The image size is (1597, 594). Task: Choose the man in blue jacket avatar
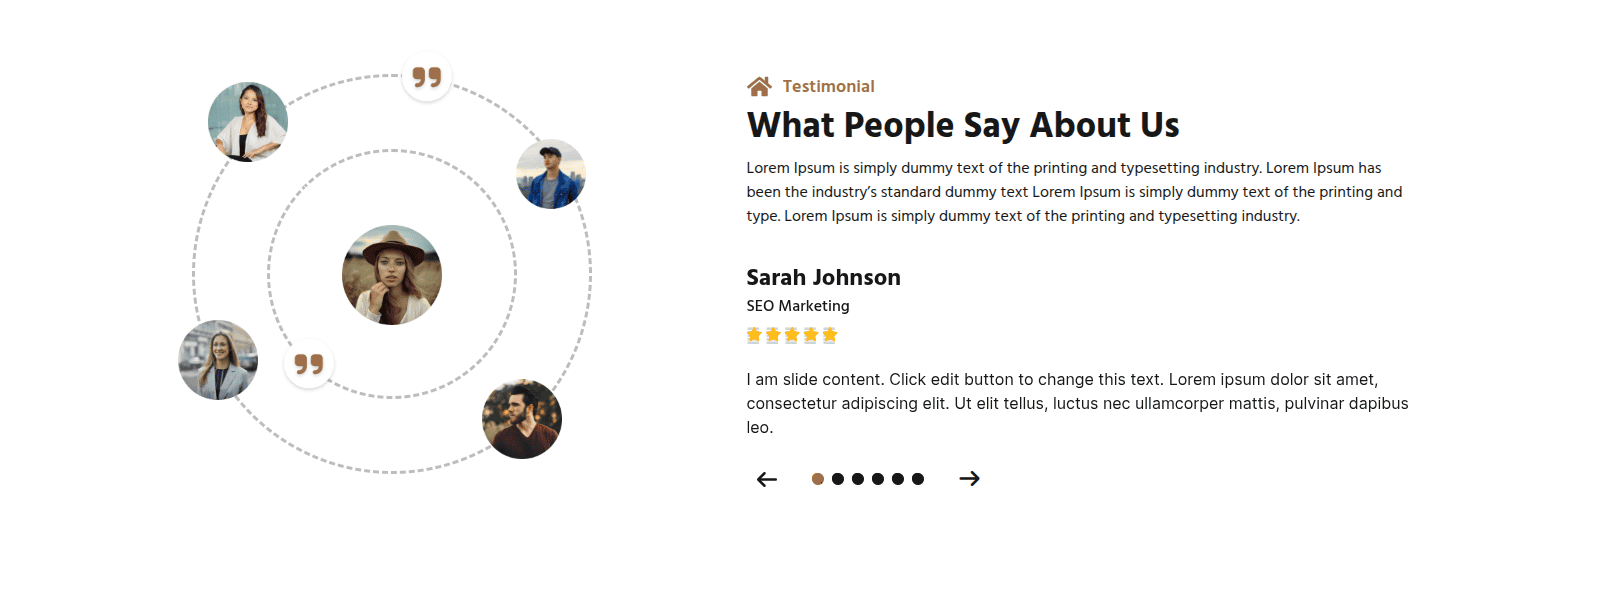point(551,174)
